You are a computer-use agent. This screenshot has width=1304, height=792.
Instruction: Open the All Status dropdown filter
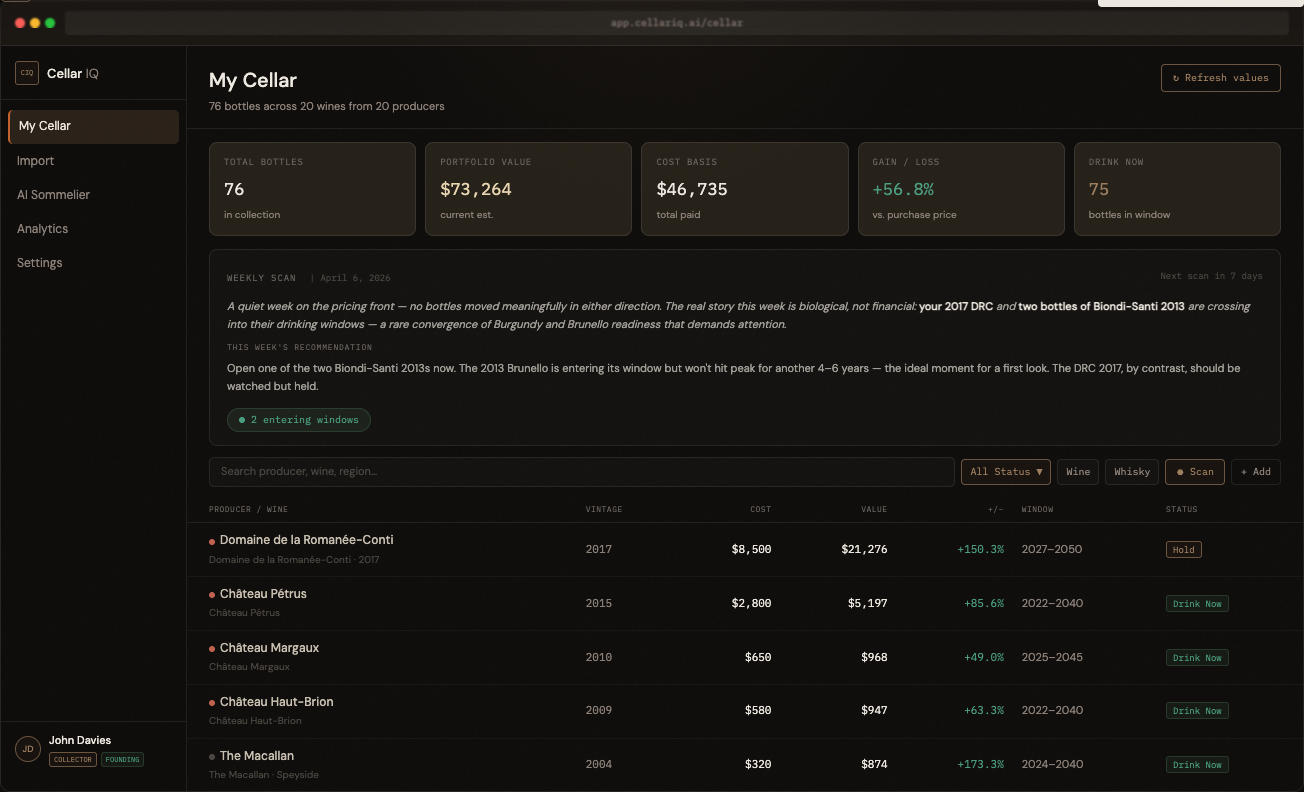pos(1006,472)
